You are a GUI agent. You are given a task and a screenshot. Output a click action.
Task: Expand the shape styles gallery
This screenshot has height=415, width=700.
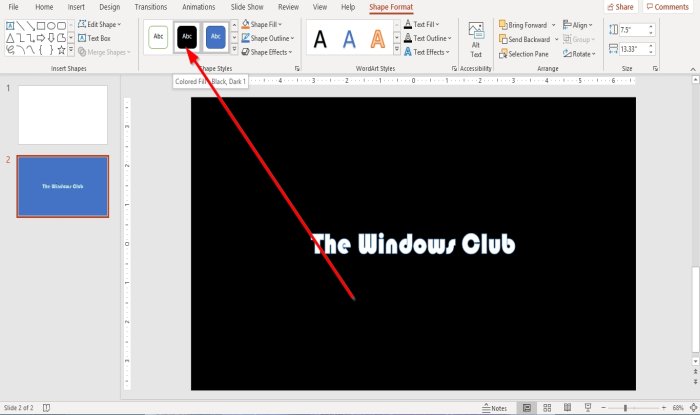pos(234,49)
